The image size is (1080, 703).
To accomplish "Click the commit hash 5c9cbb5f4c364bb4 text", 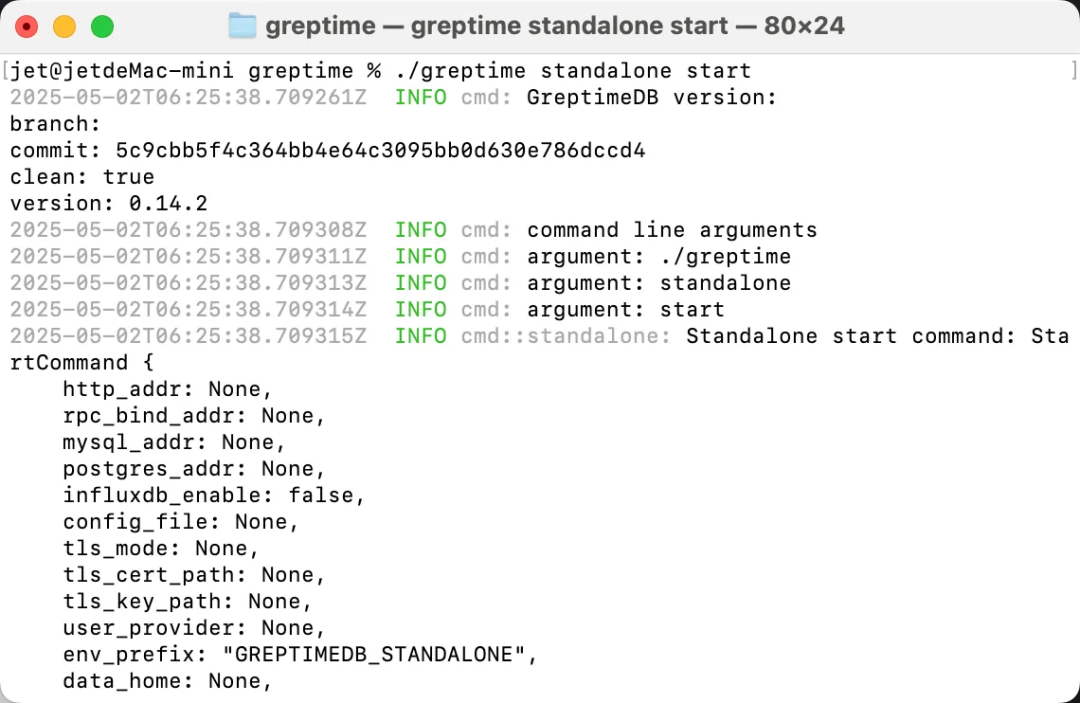I will click(380, 151).
